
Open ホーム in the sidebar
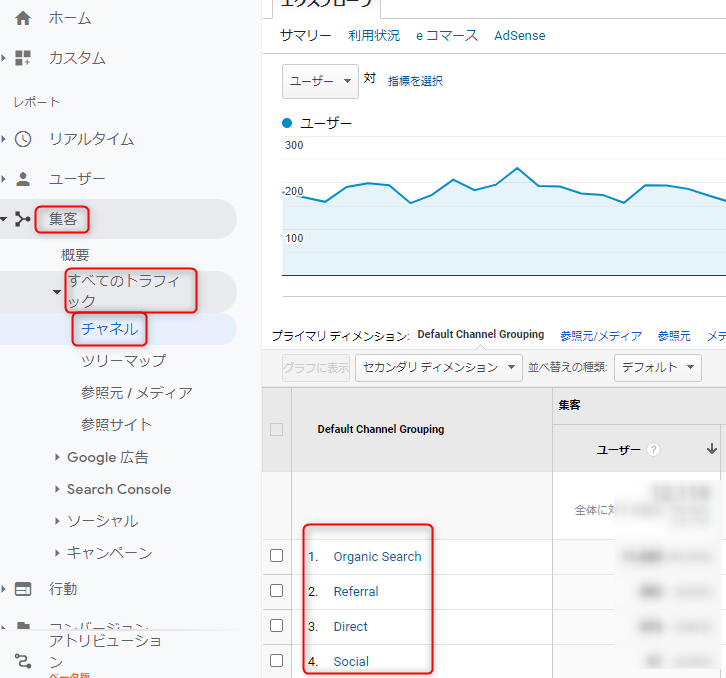[70, 19]
